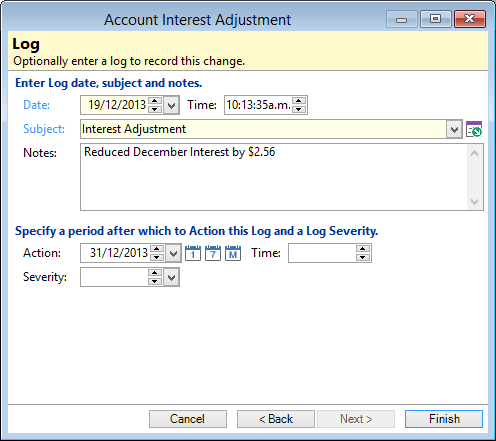Go back with the < Back button
496x441 pixels.
pyautogui.click(x=276, y=419)
